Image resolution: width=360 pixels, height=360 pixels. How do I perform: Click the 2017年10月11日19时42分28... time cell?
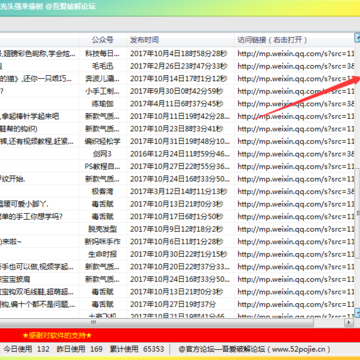pos(180,116)
